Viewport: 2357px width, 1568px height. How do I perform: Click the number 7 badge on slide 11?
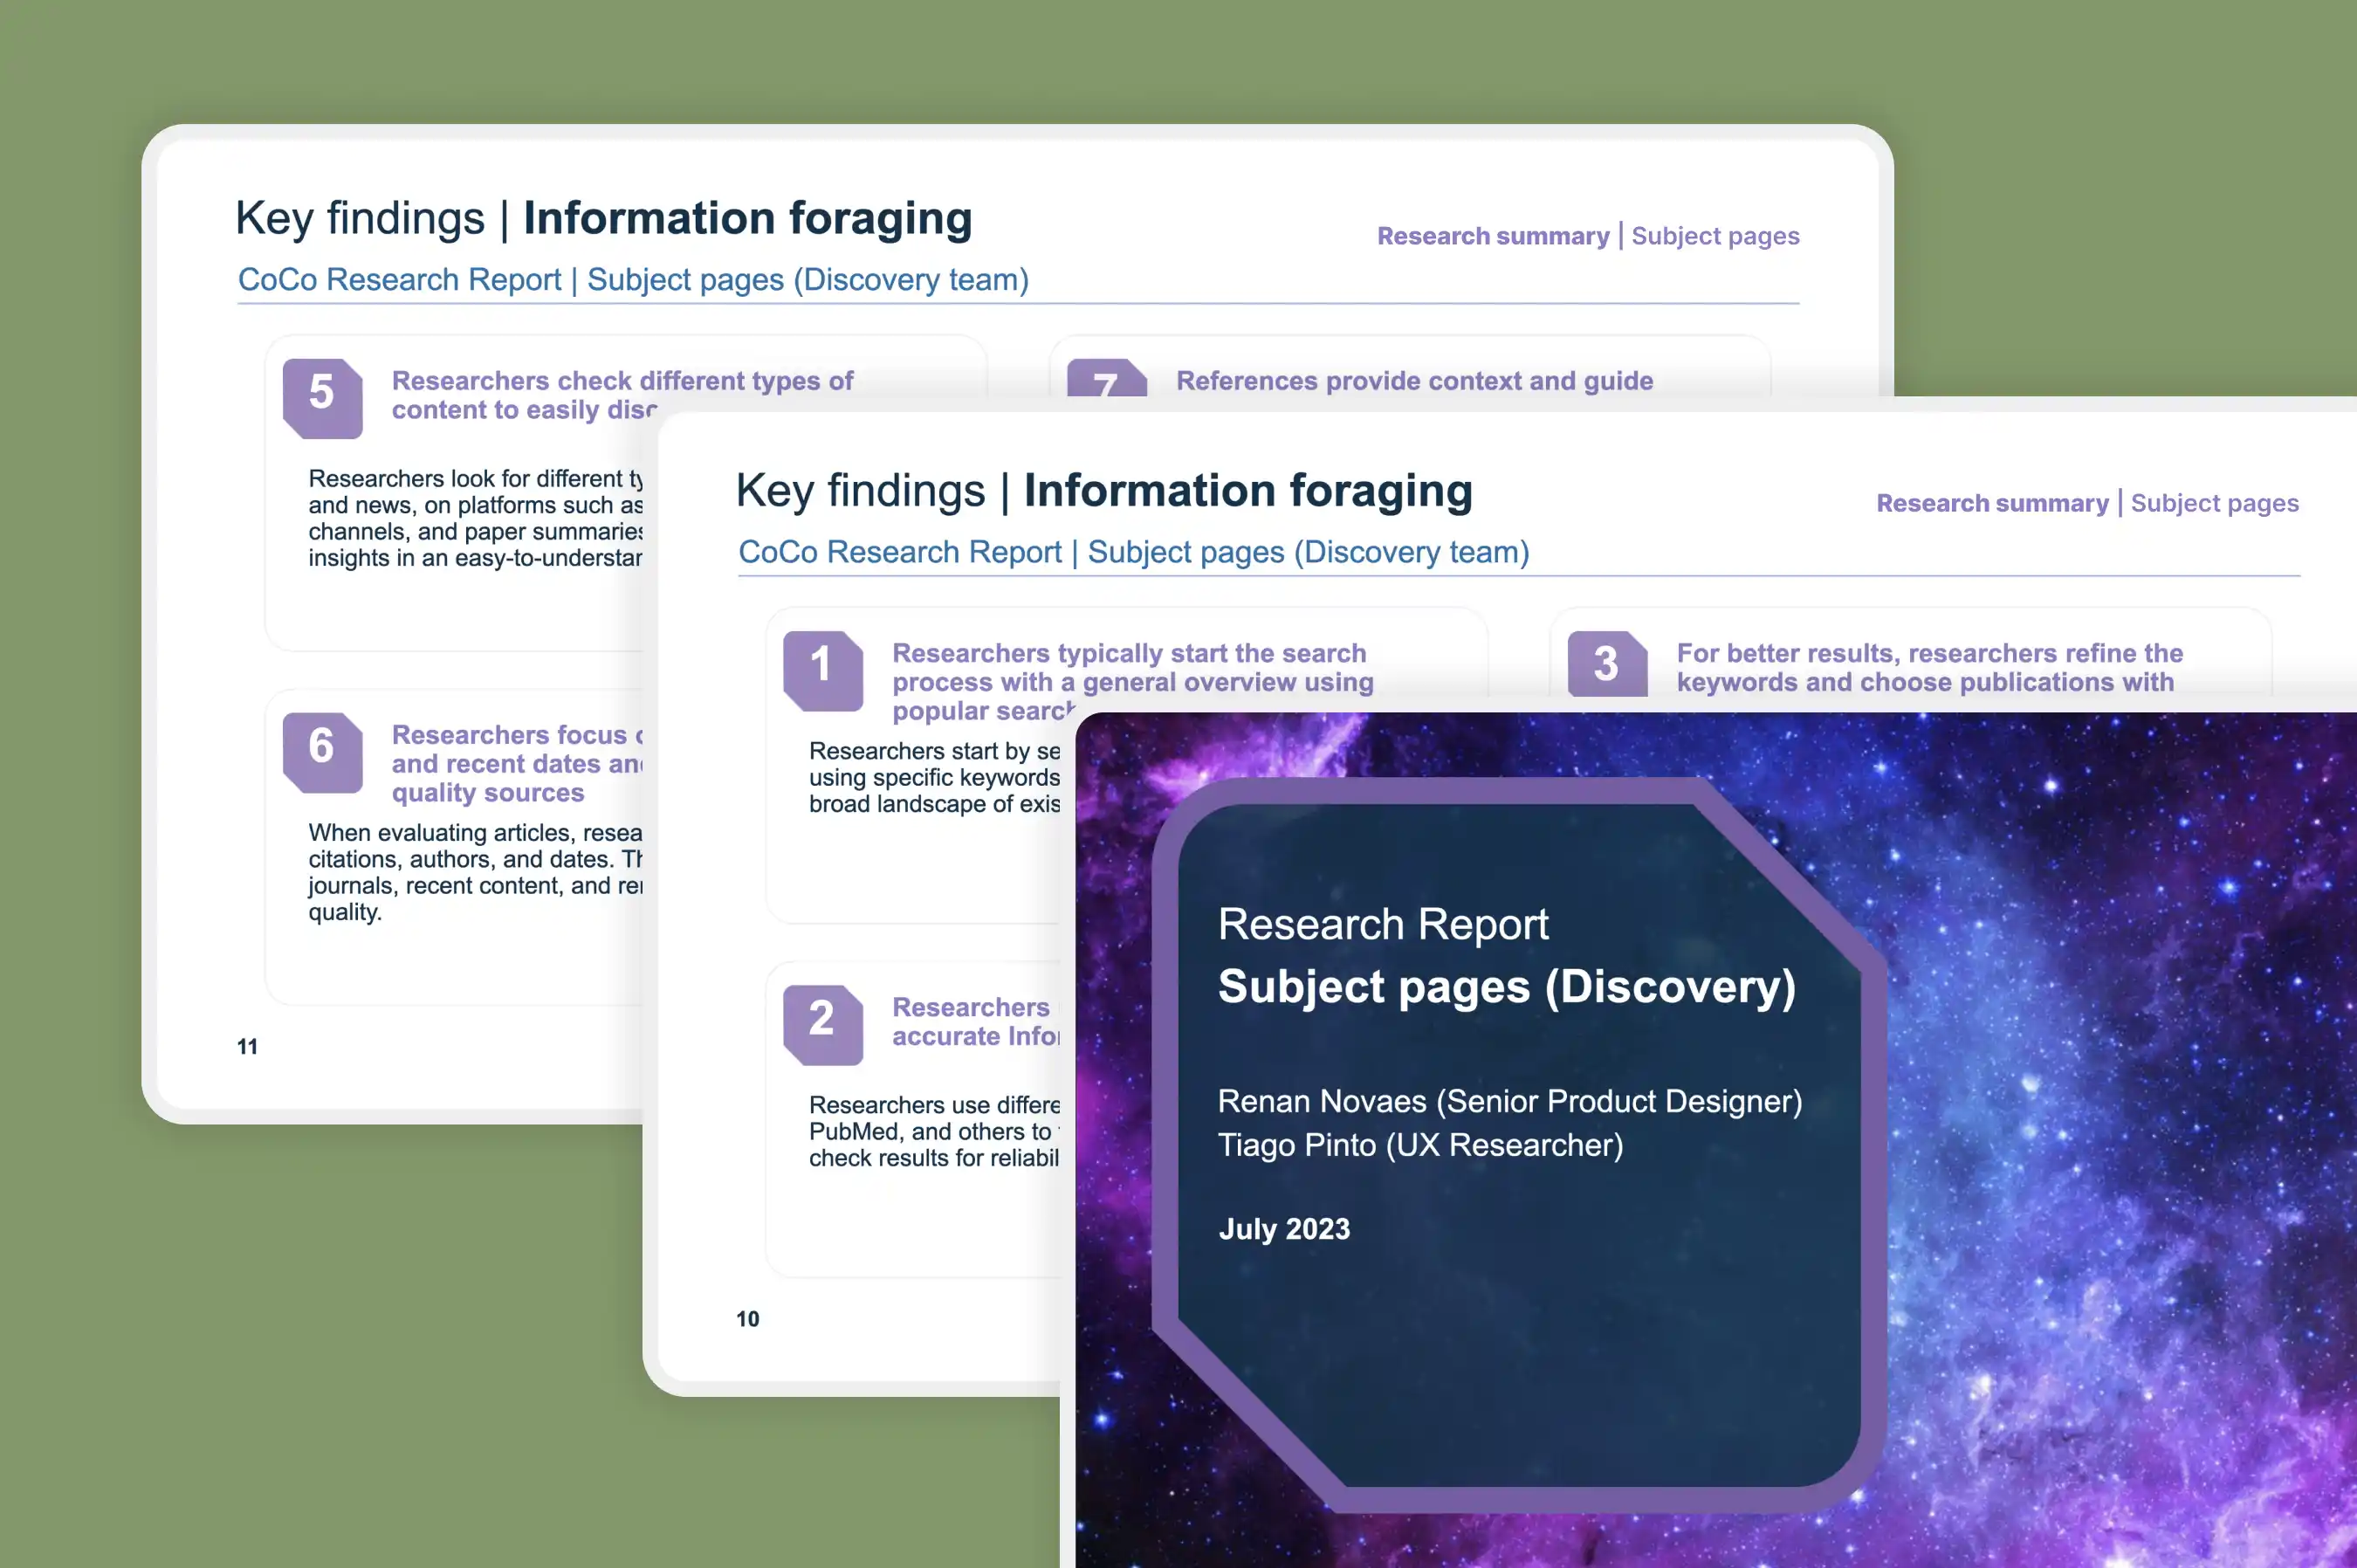click(1106, 378)
